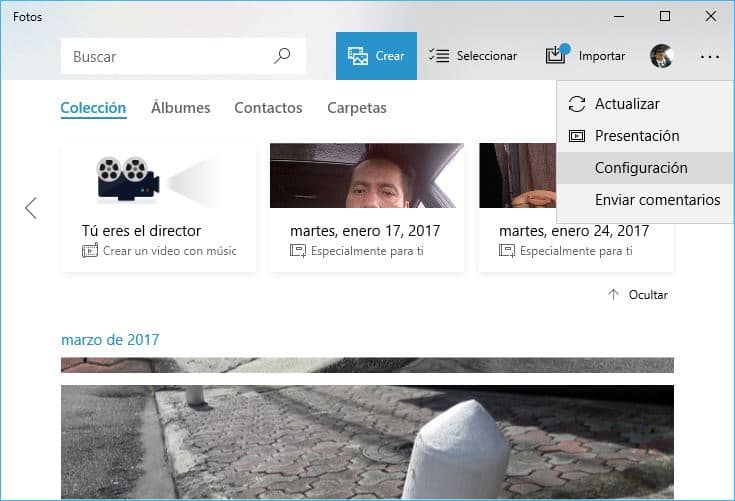Start Presentación from the menu
The height and width of the screenshot is (501, 735).
coord(636,136)
